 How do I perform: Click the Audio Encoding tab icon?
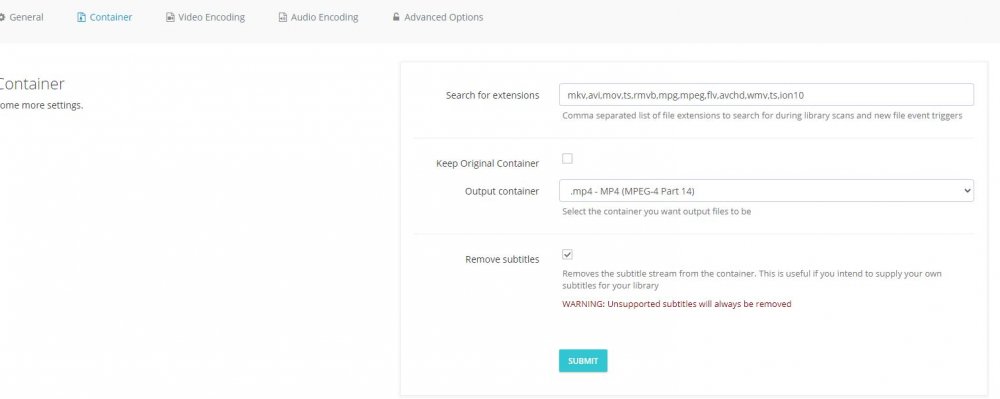[283, 18]
